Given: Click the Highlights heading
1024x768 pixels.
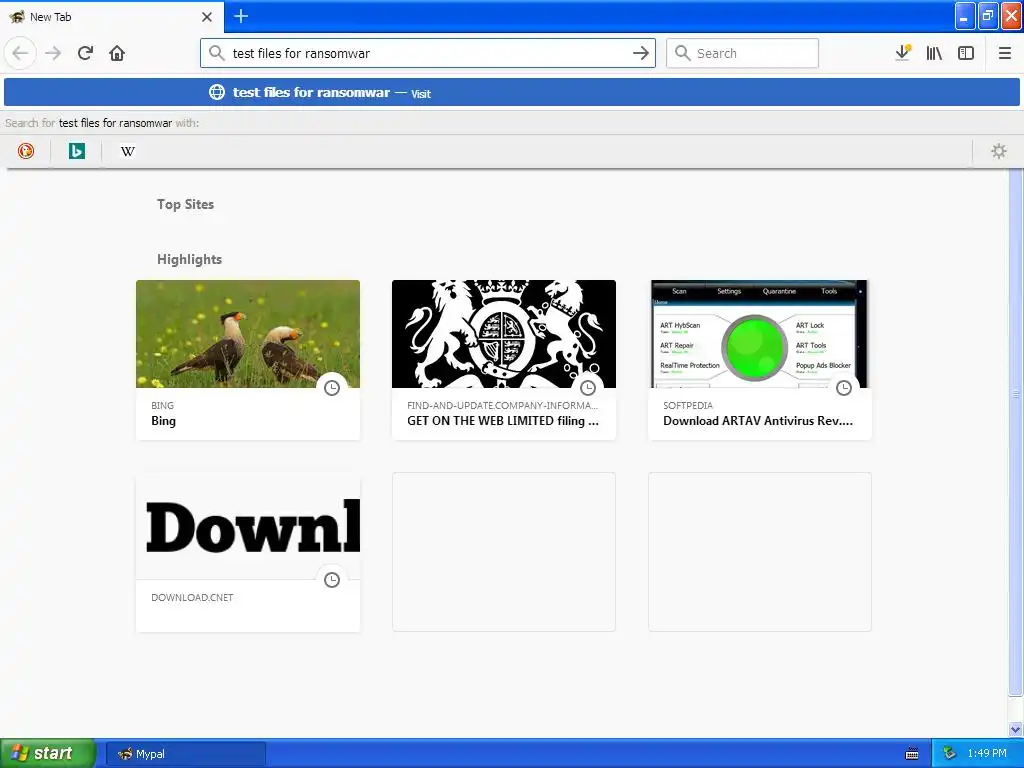Looking at the screenshot, I should (x=189, y=259).
